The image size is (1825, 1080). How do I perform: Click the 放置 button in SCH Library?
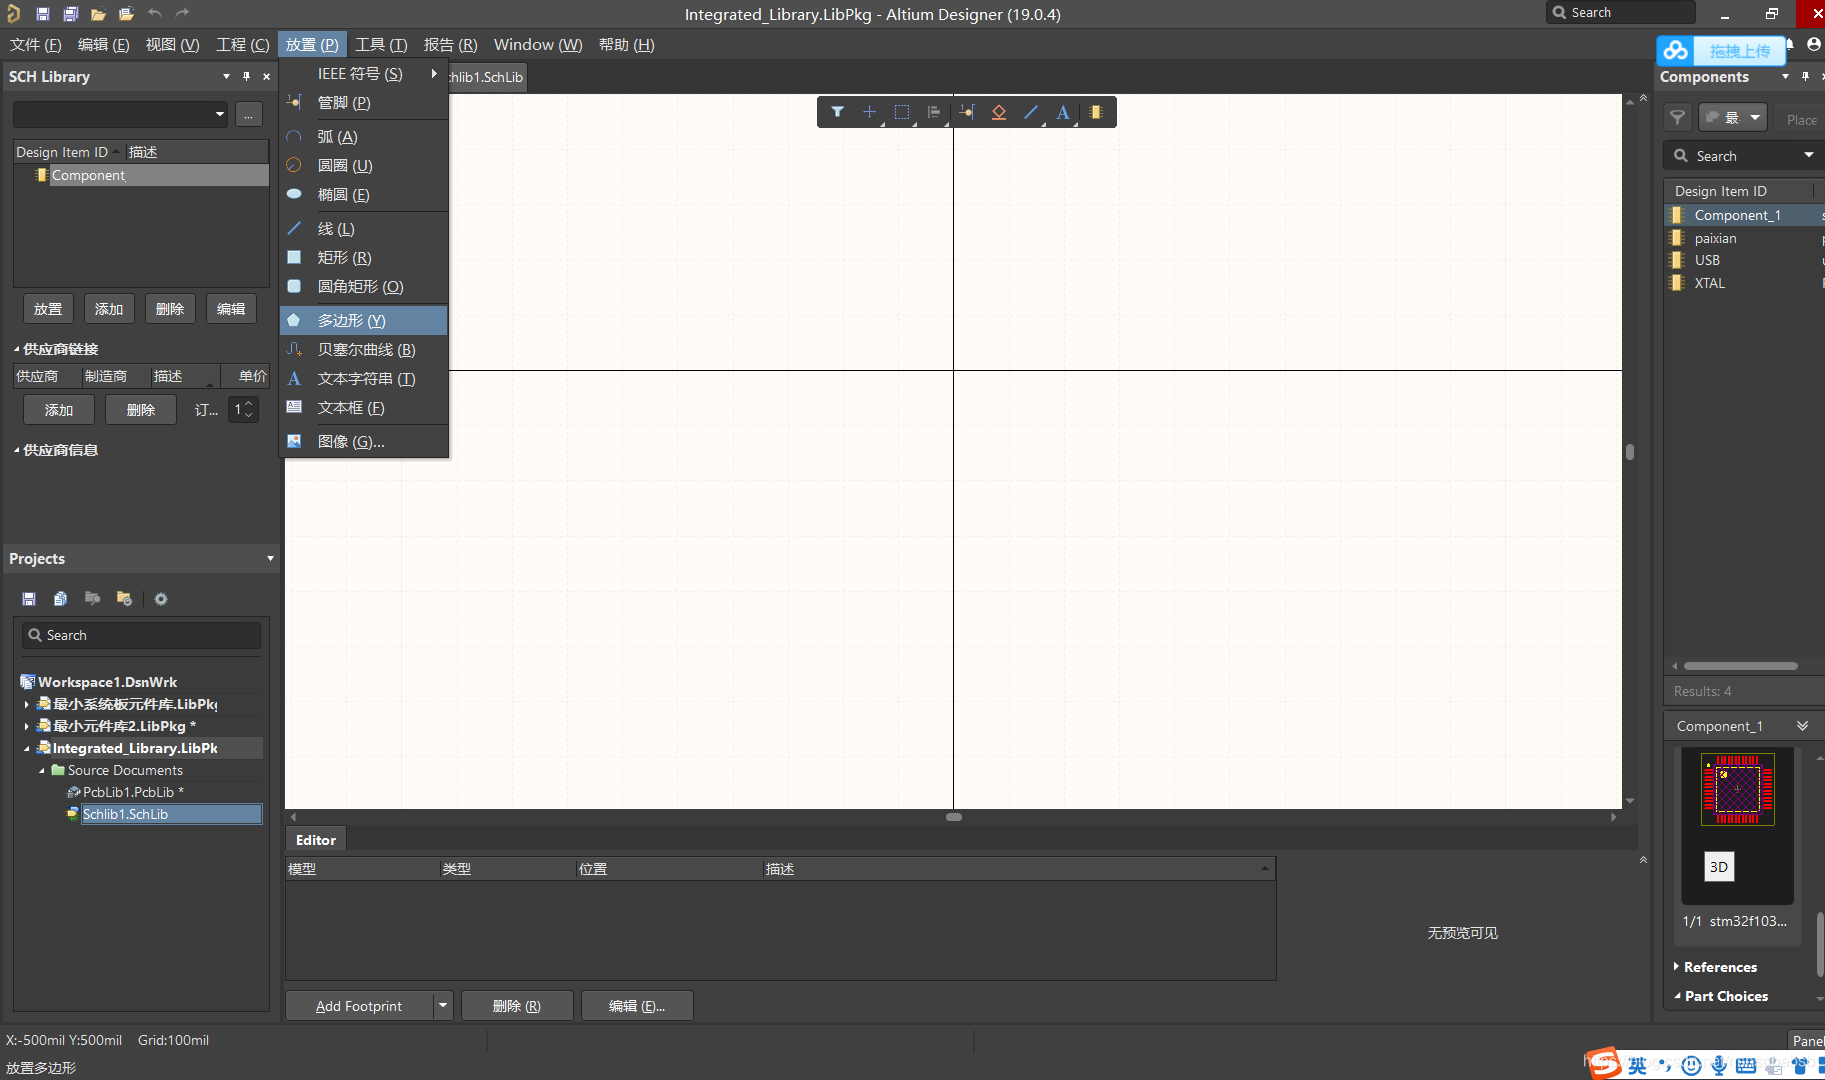click(x=48, y=309)
